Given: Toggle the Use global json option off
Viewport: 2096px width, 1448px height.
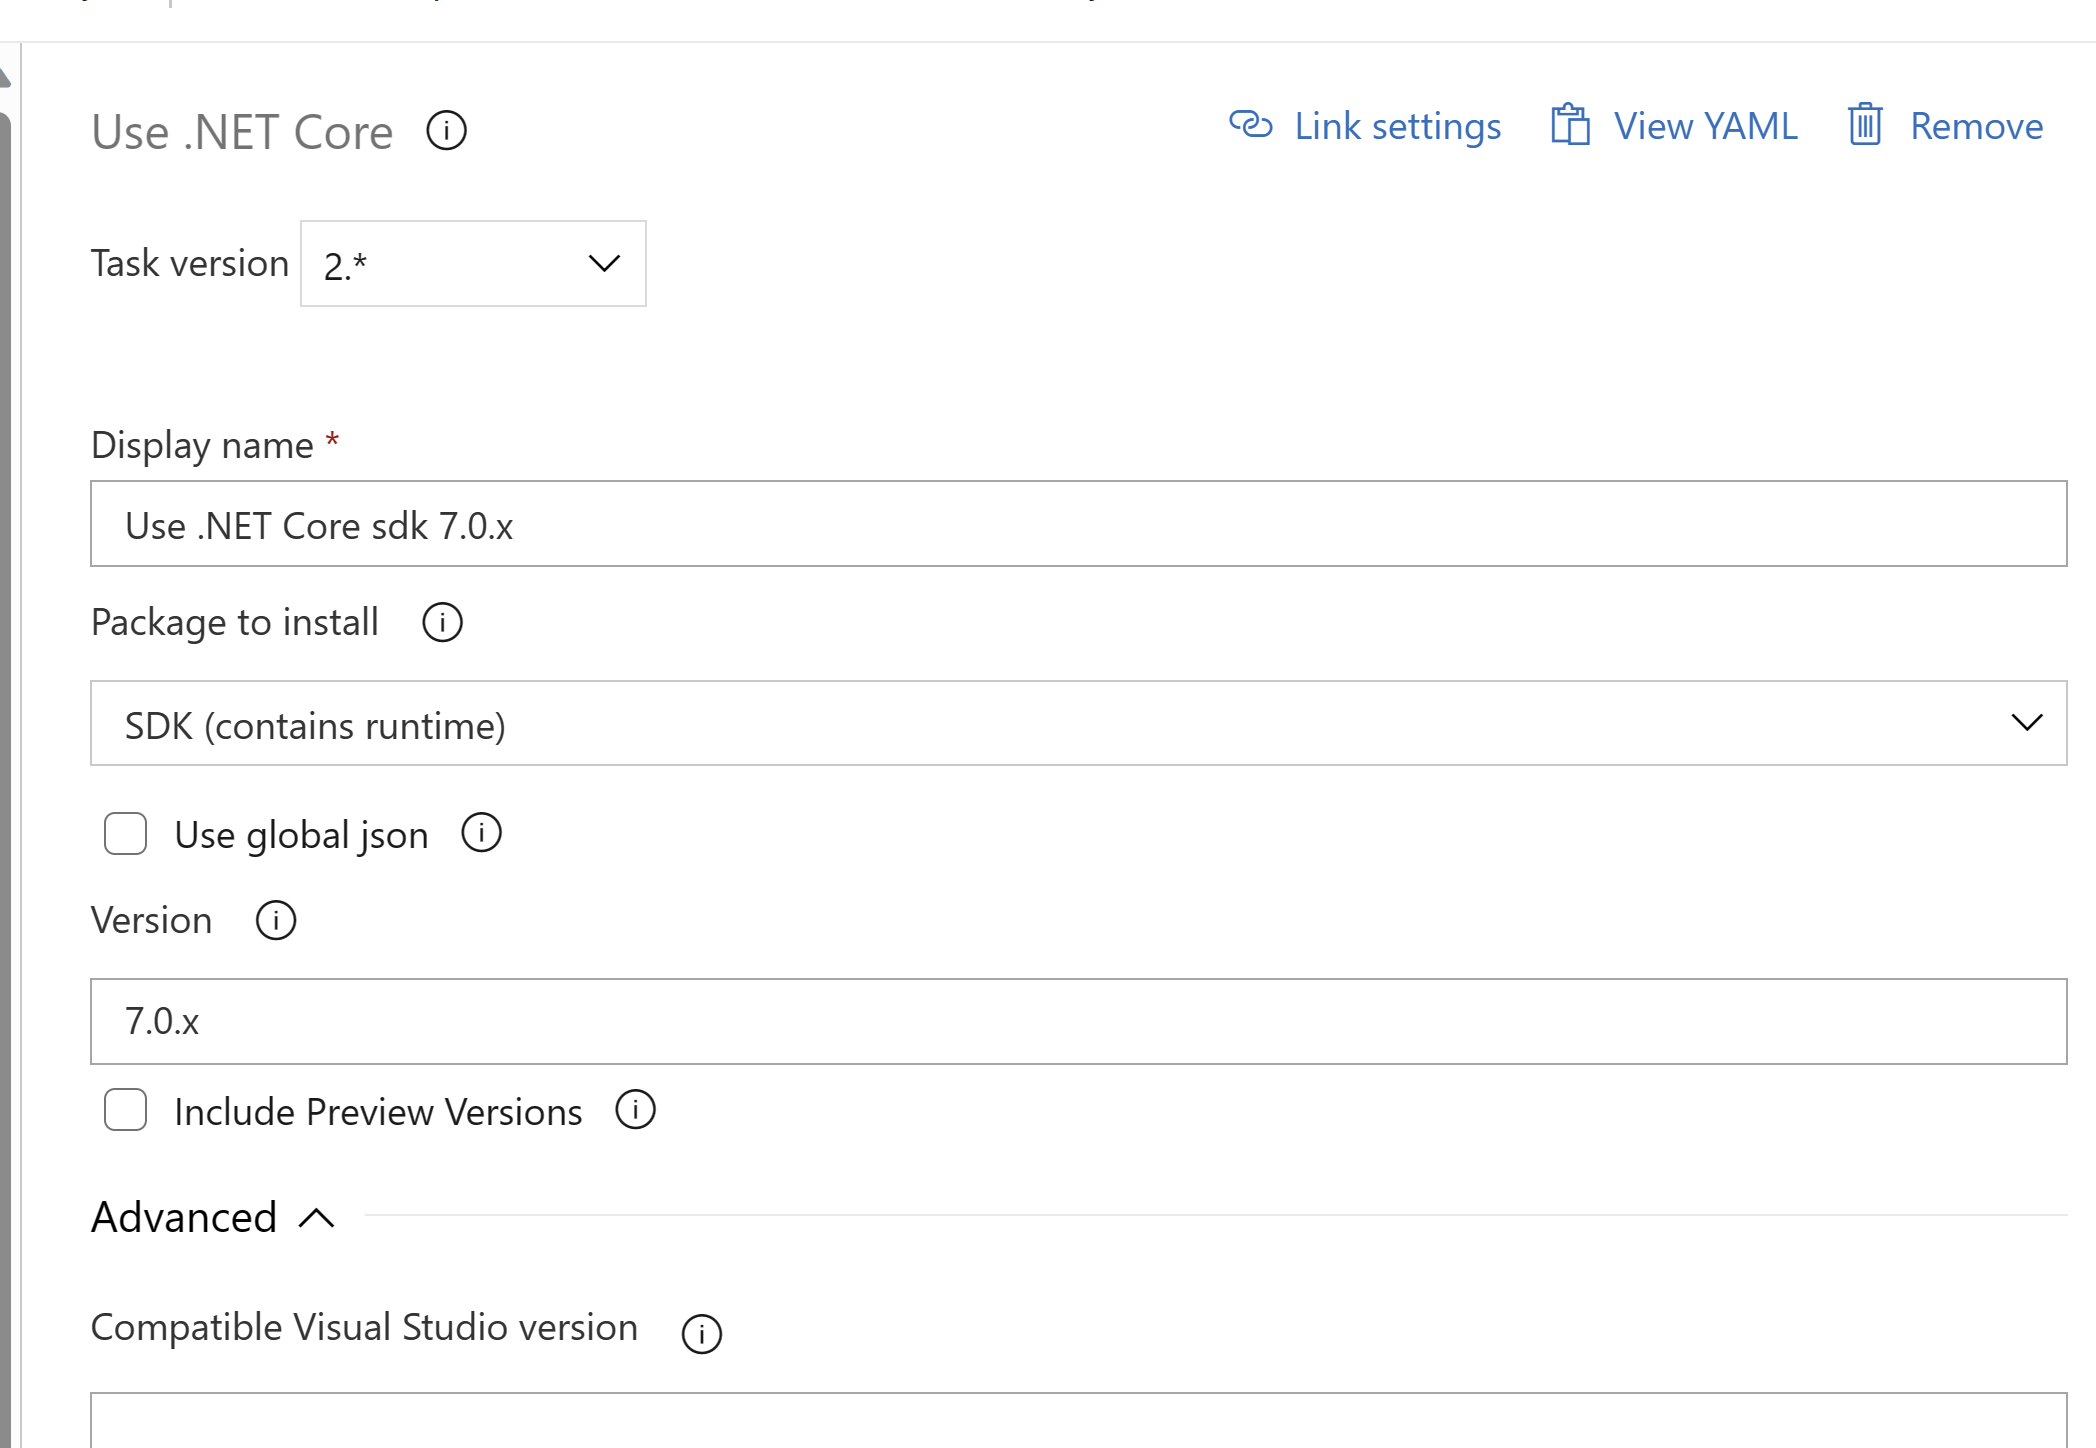Looking at the screenshot, I should 126,833.
